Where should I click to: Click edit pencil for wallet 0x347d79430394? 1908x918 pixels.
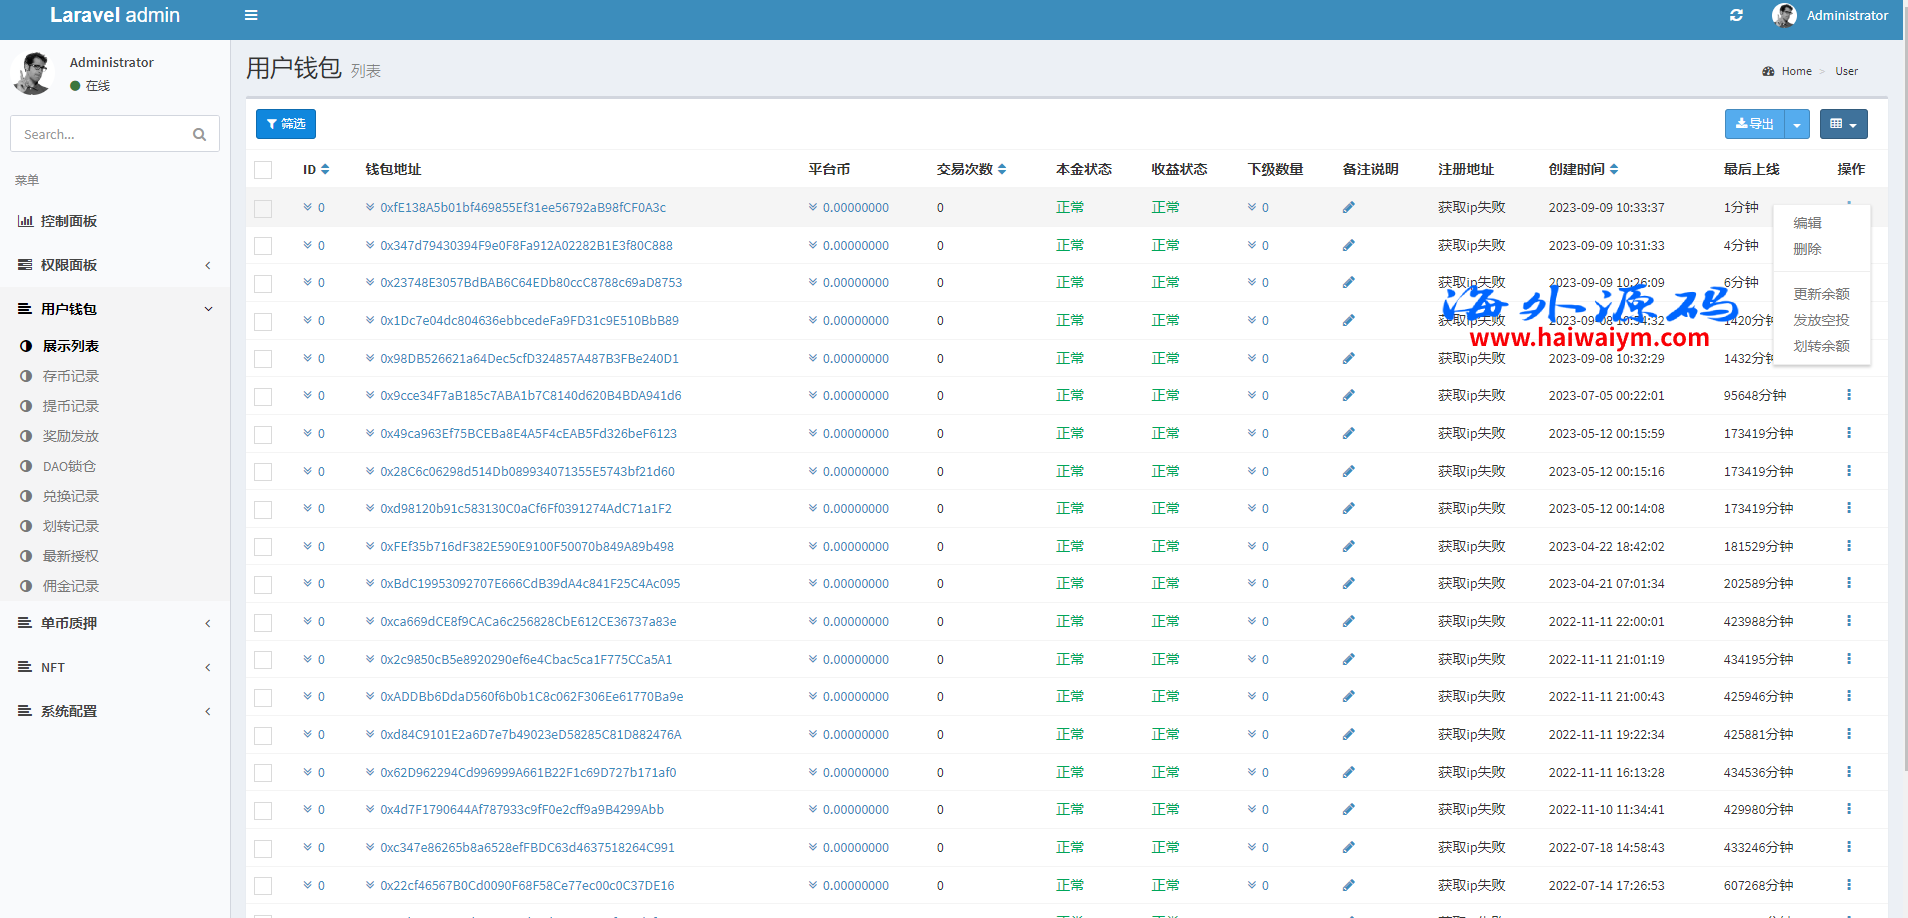tap(1348, 245)
